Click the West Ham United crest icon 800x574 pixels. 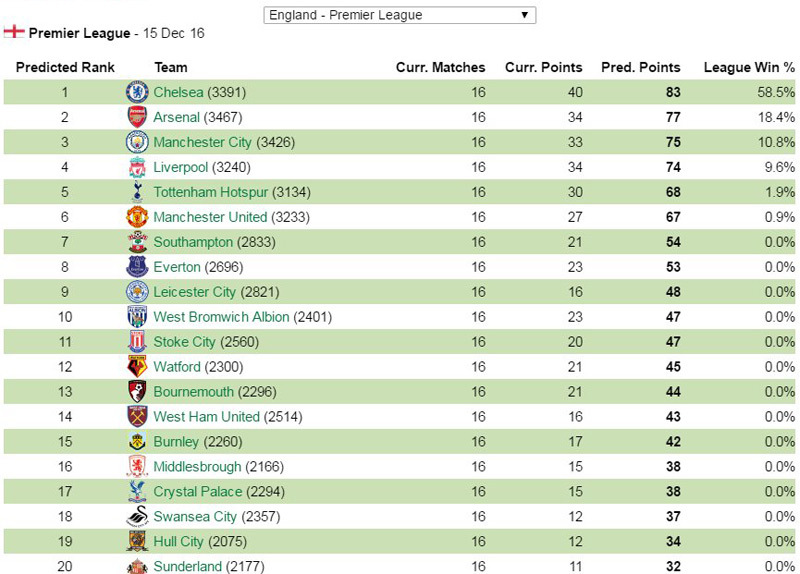[137, 417]
